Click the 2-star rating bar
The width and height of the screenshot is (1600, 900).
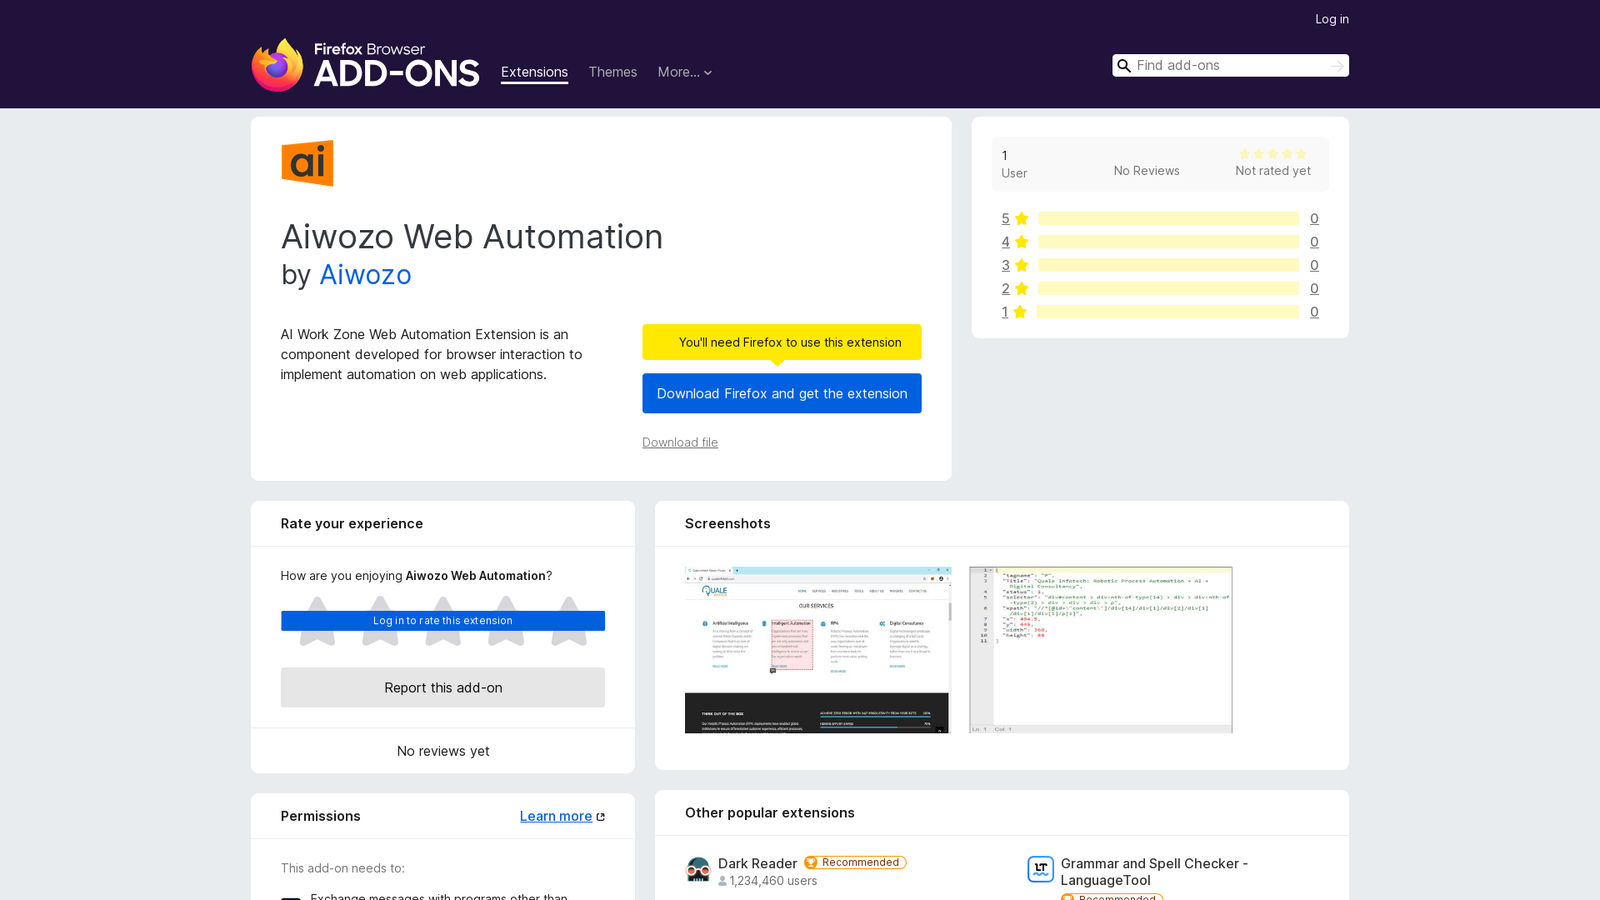(x=1168, y=289)
